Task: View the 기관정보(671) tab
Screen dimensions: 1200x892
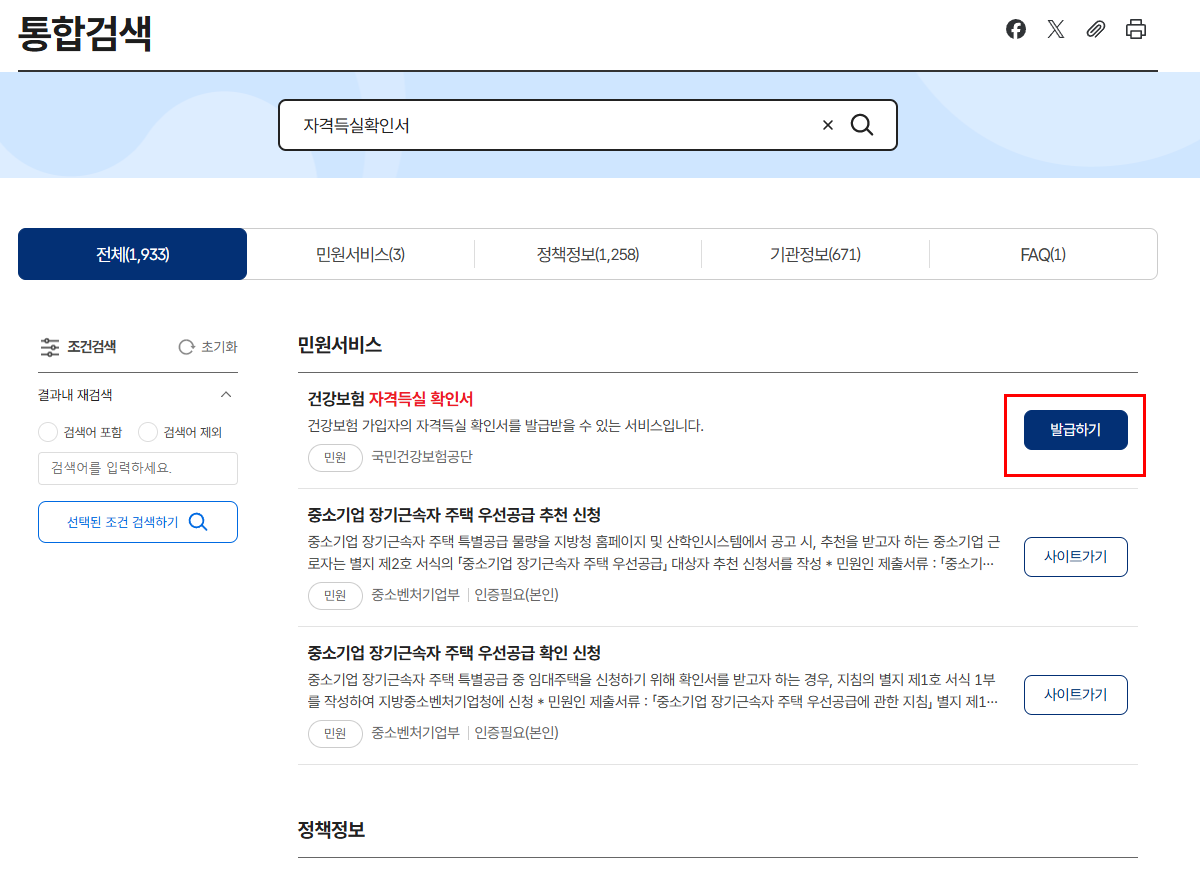Action: tap(815, 253)
